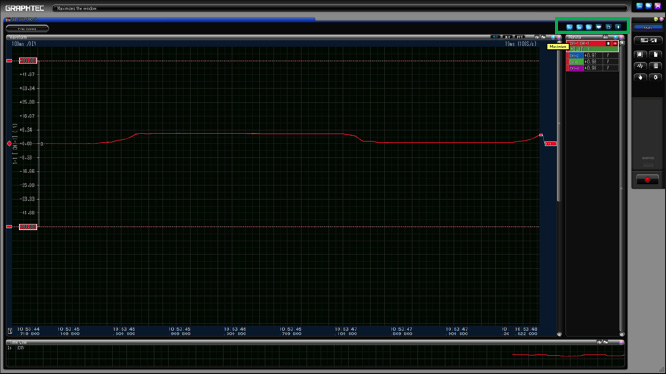Click the blue round button in Monitor header
Viewport: 666px width, 375px height.
click(x=615, y=37)
